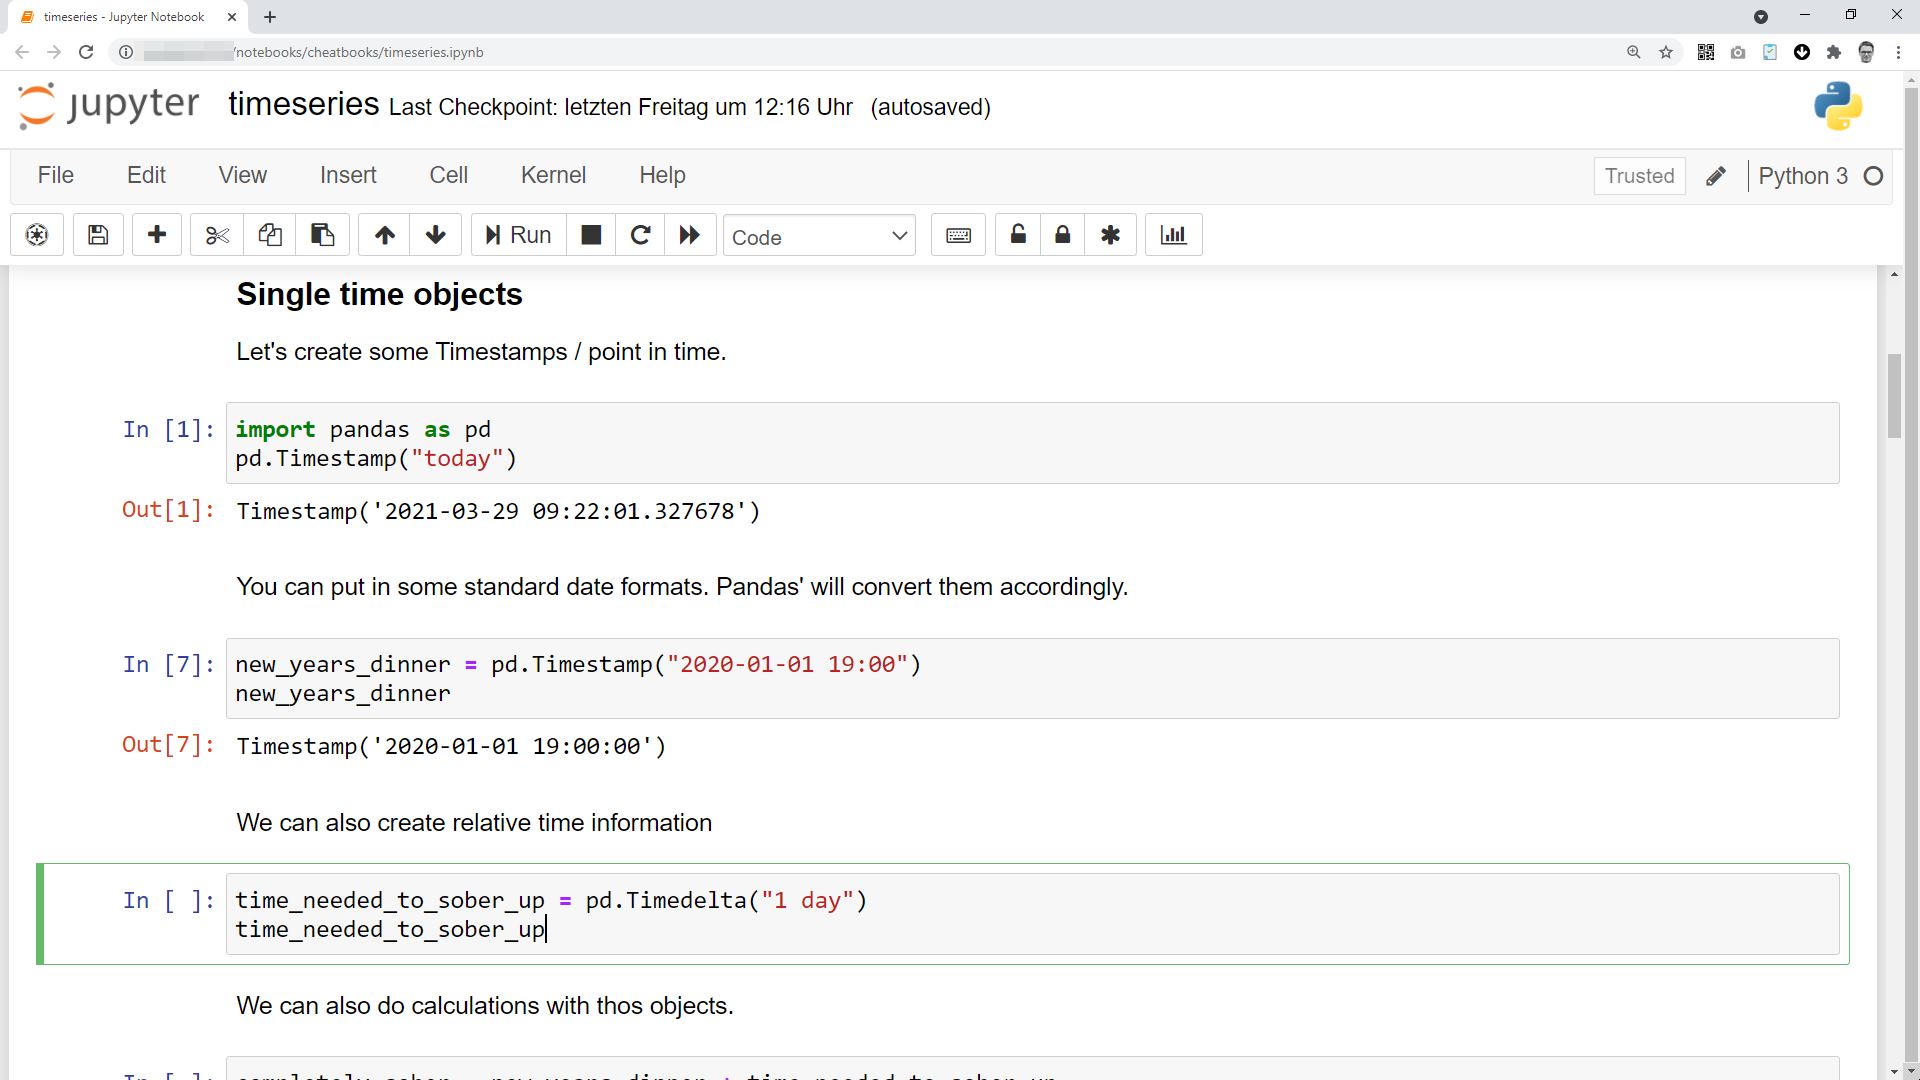
Task: Click the Add new cell icon
Action: tap(157, 235)
